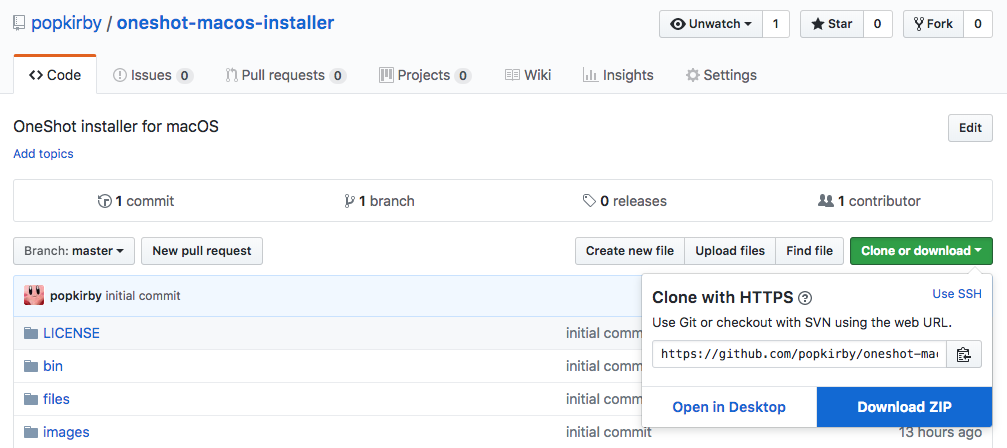Click the images row initial commit message
Image resolution: width=1007 pixels, height=448 pixels.
(610, 432)
